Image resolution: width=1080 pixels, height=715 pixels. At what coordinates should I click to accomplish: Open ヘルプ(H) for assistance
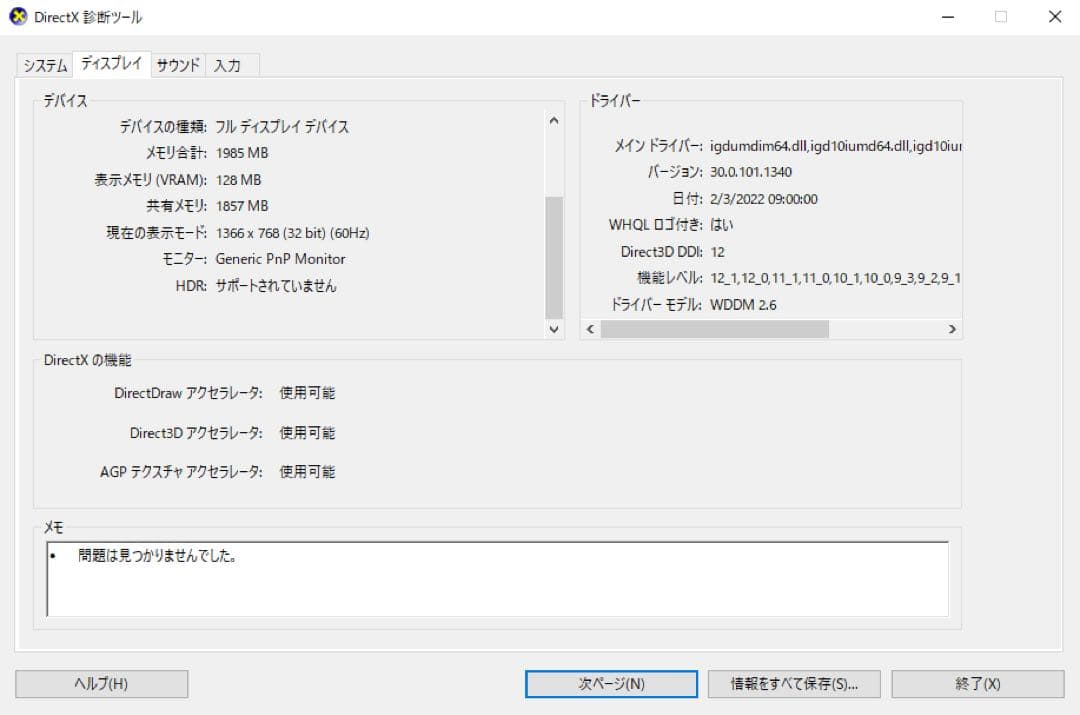[x=101, y=684]
